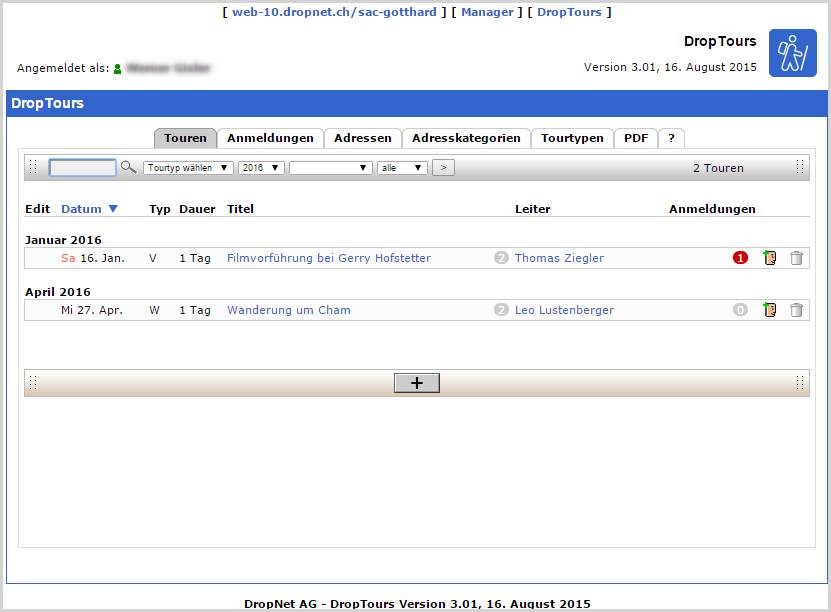Viewport: 831px width, 612px height.
Task: Click type 'W' in the Wanderung row
Action: click(x=154, y=310)
